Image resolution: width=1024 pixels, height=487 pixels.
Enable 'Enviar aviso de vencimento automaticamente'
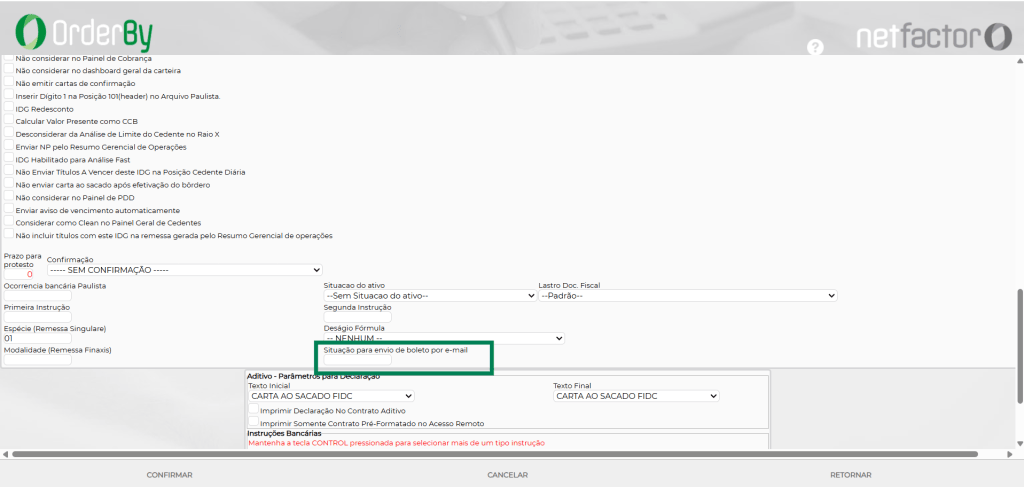8,210
